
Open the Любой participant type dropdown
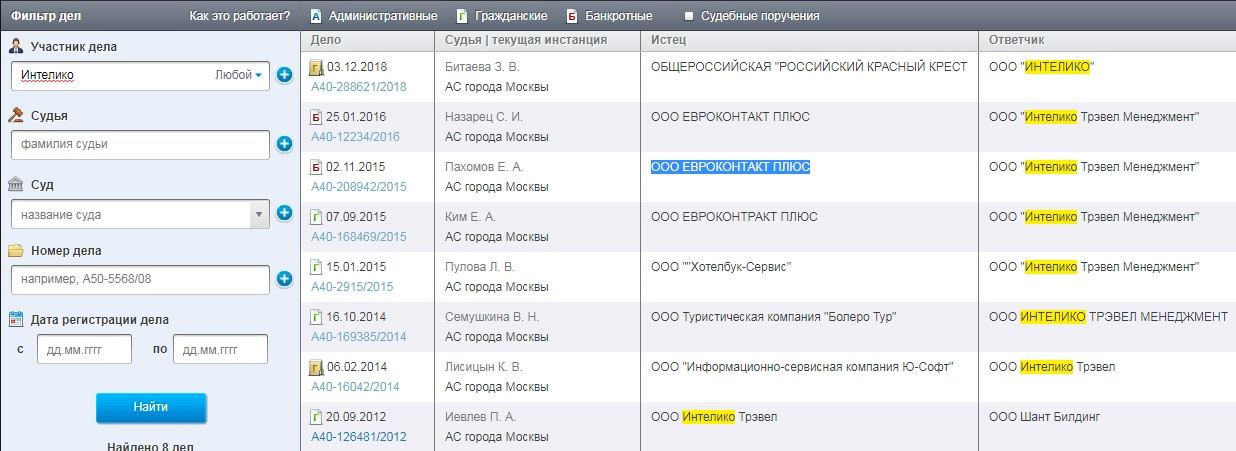click(x=239, y=75)
